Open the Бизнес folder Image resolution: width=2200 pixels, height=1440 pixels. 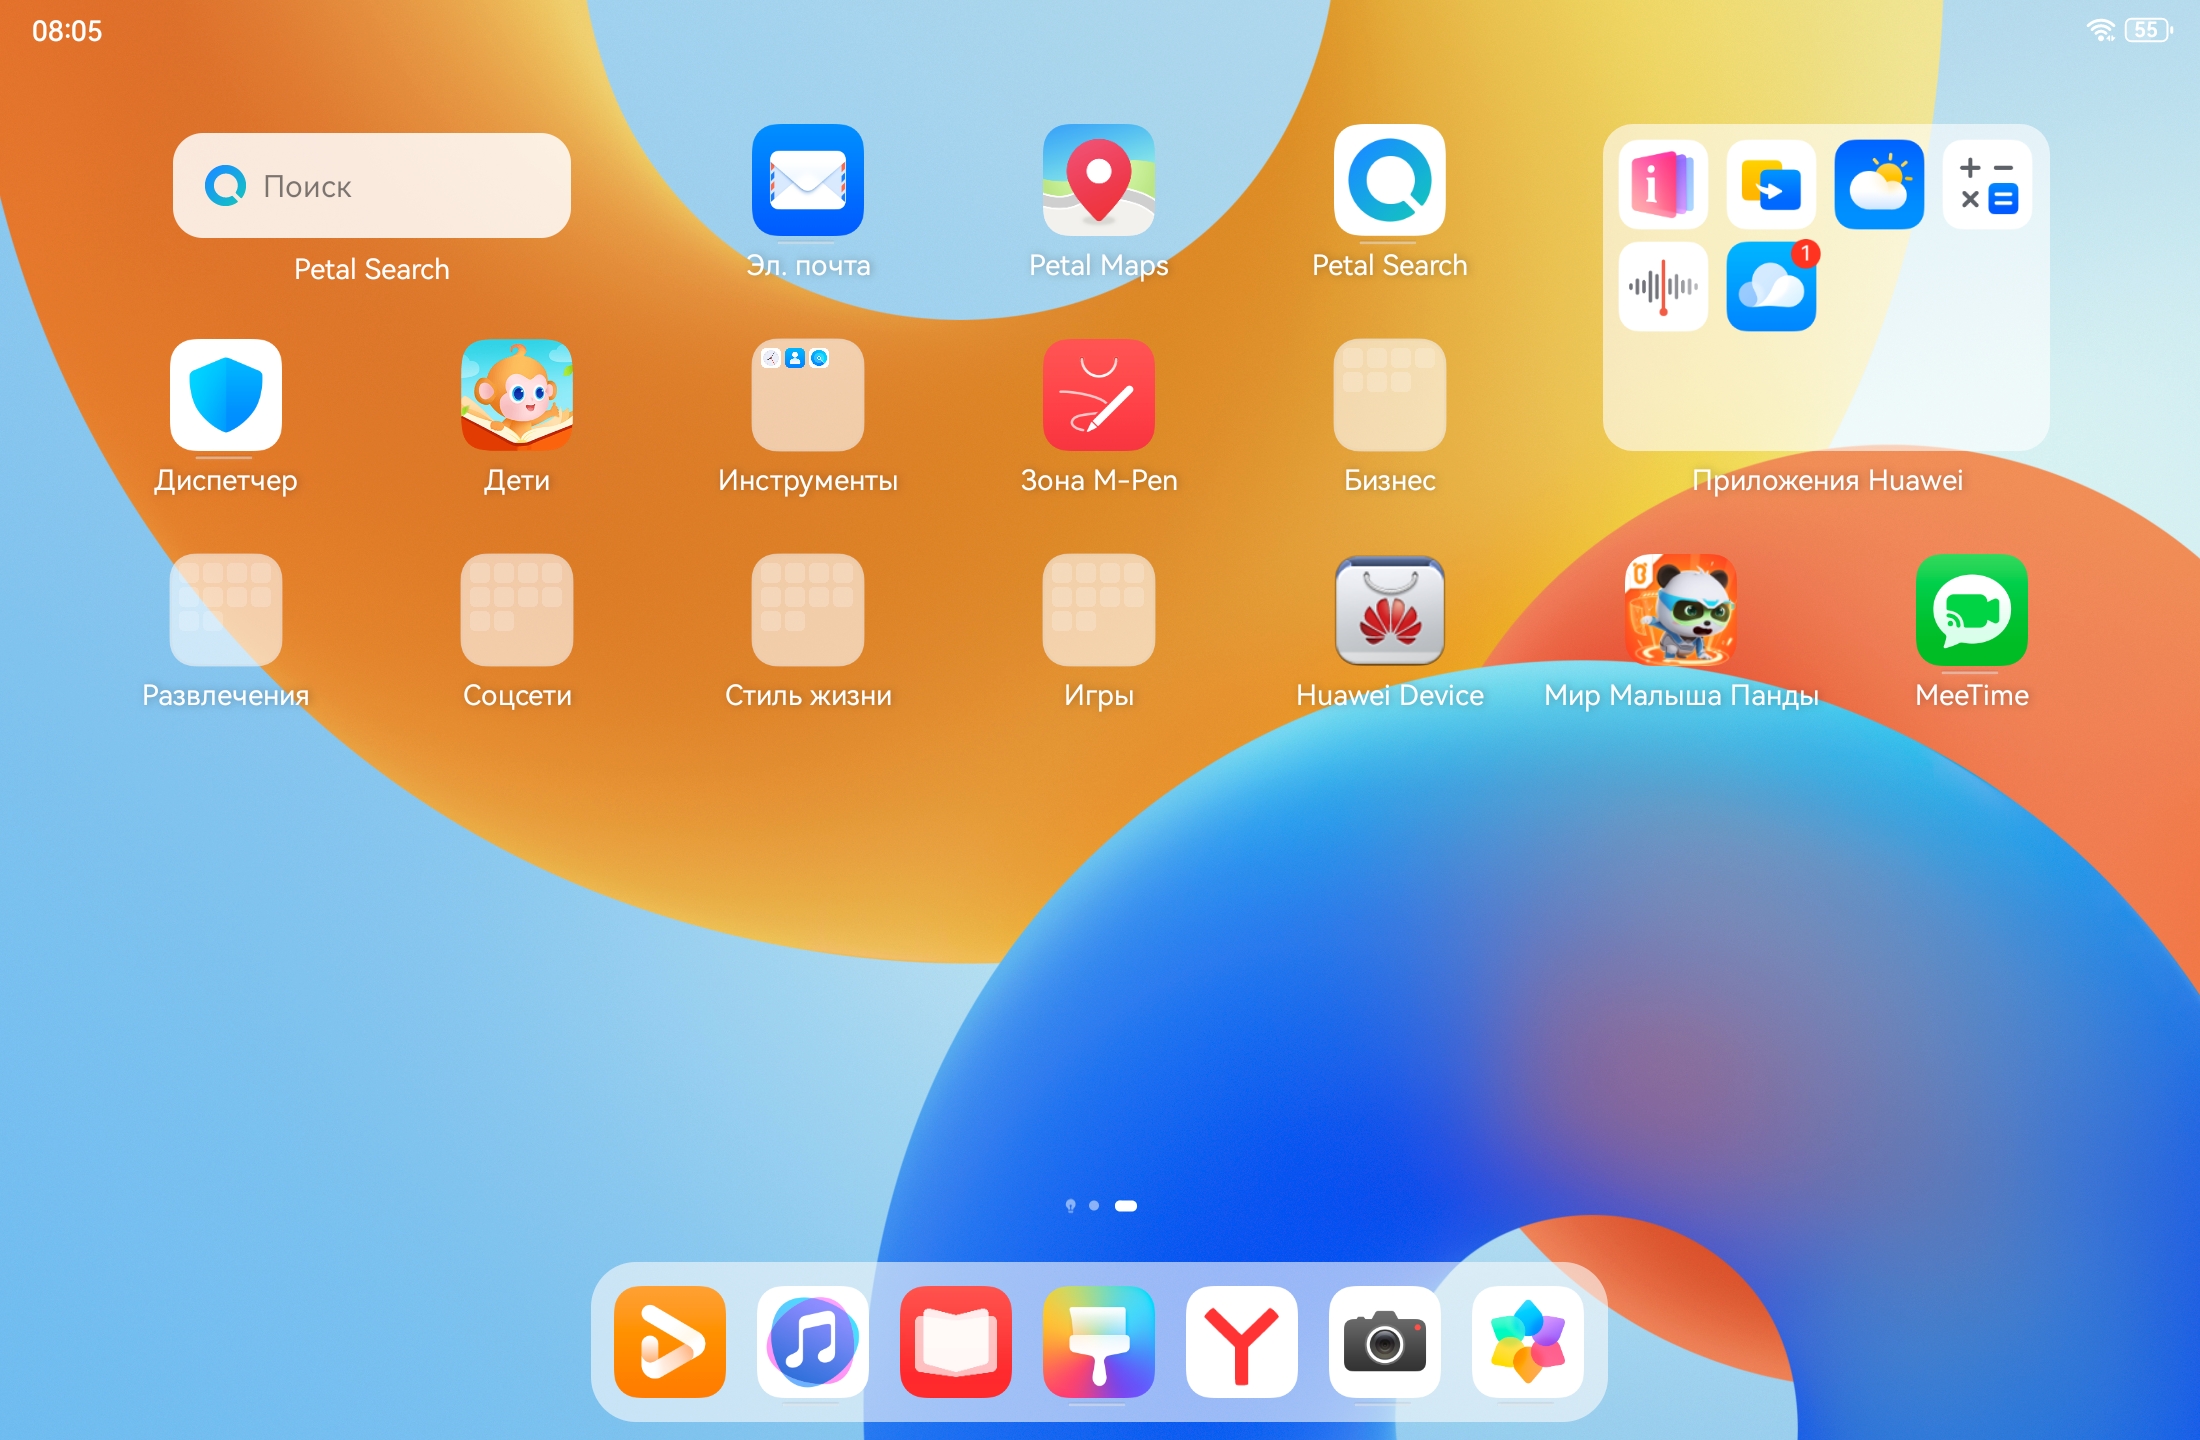click(x=1390, y=395)
